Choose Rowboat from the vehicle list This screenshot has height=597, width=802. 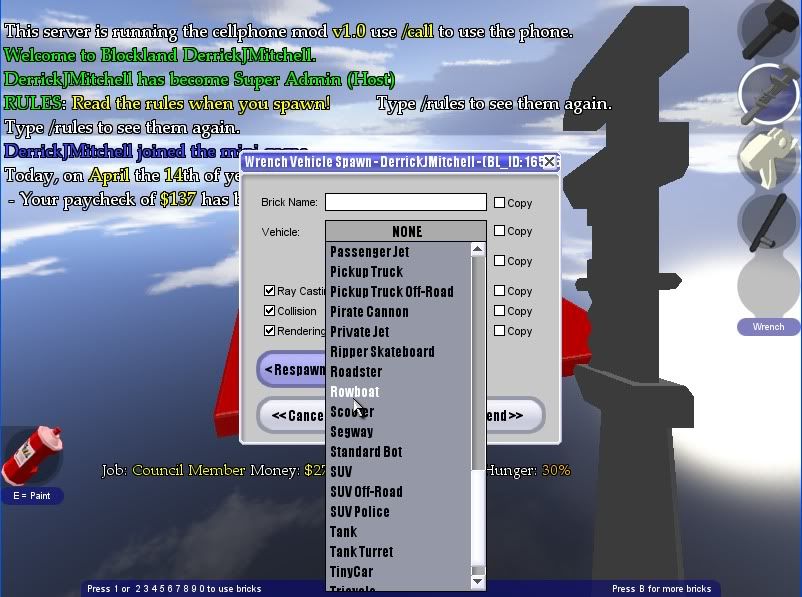click(355, 392)
